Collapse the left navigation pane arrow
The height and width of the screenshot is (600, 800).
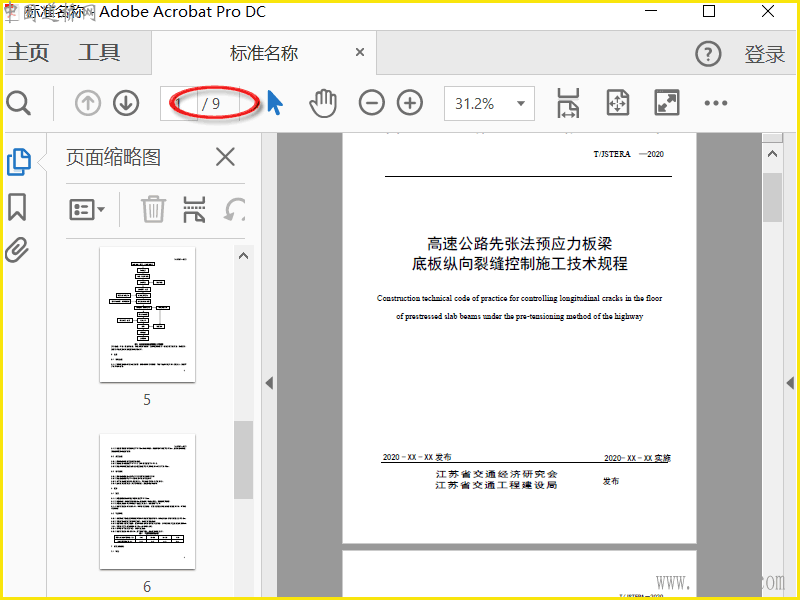coord(269,383)
